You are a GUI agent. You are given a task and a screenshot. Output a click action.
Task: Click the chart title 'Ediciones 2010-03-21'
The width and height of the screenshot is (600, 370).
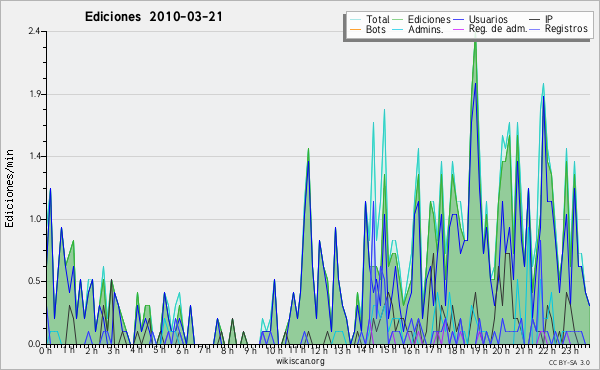tap(153, 17)
